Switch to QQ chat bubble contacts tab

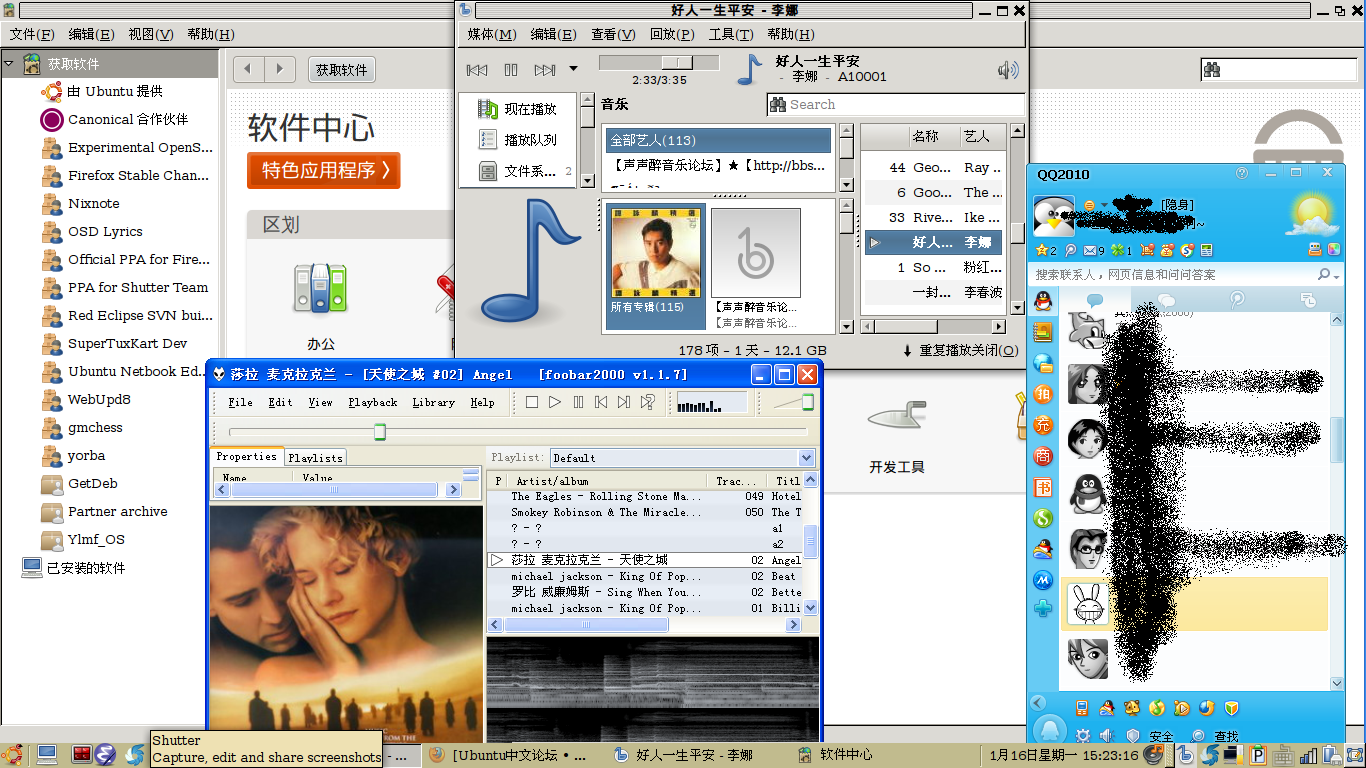pos(1094,299)
